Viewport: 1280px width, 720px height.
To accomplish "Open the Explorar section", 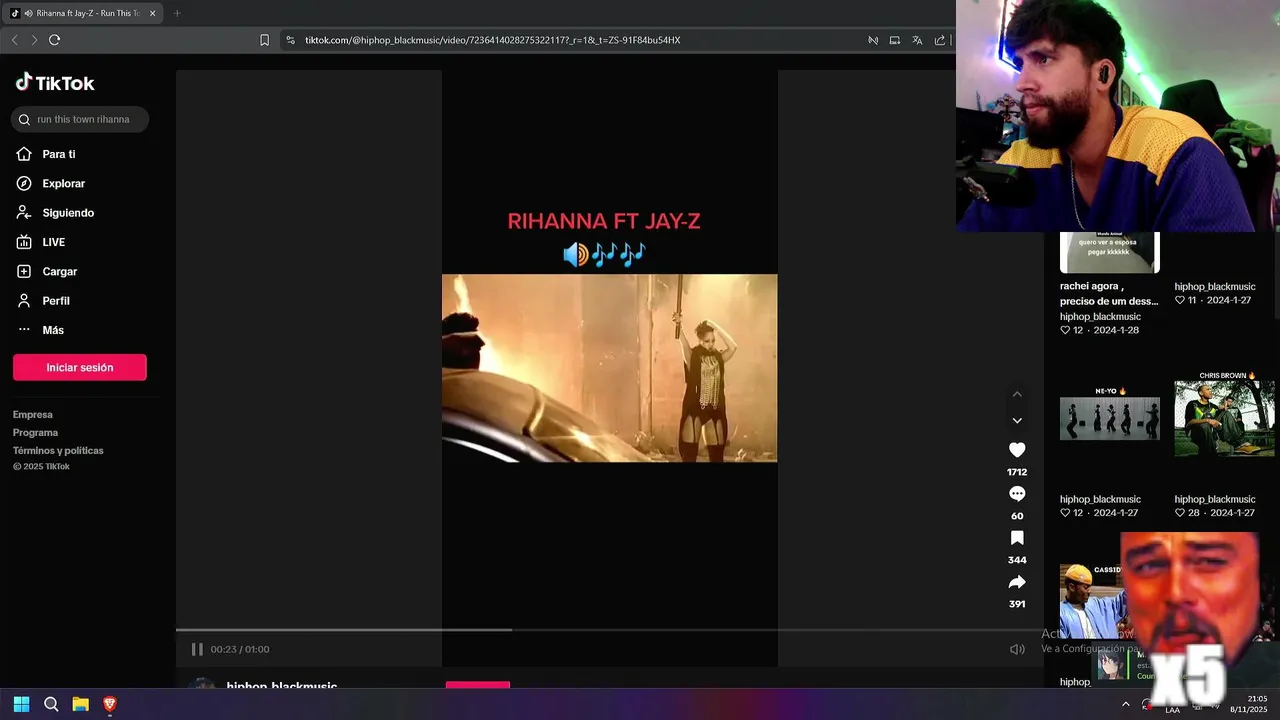I will pos(63,183).
